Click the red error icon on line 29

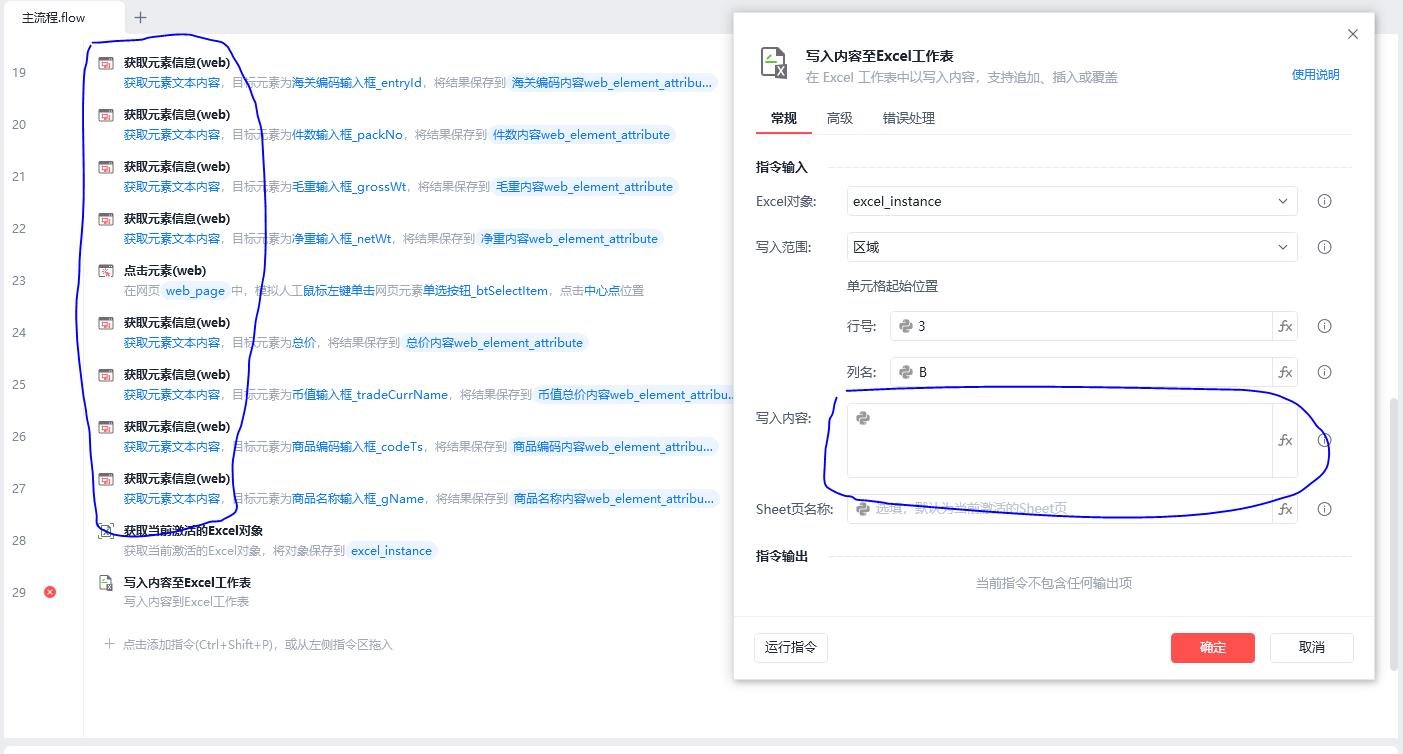point(50,592)
